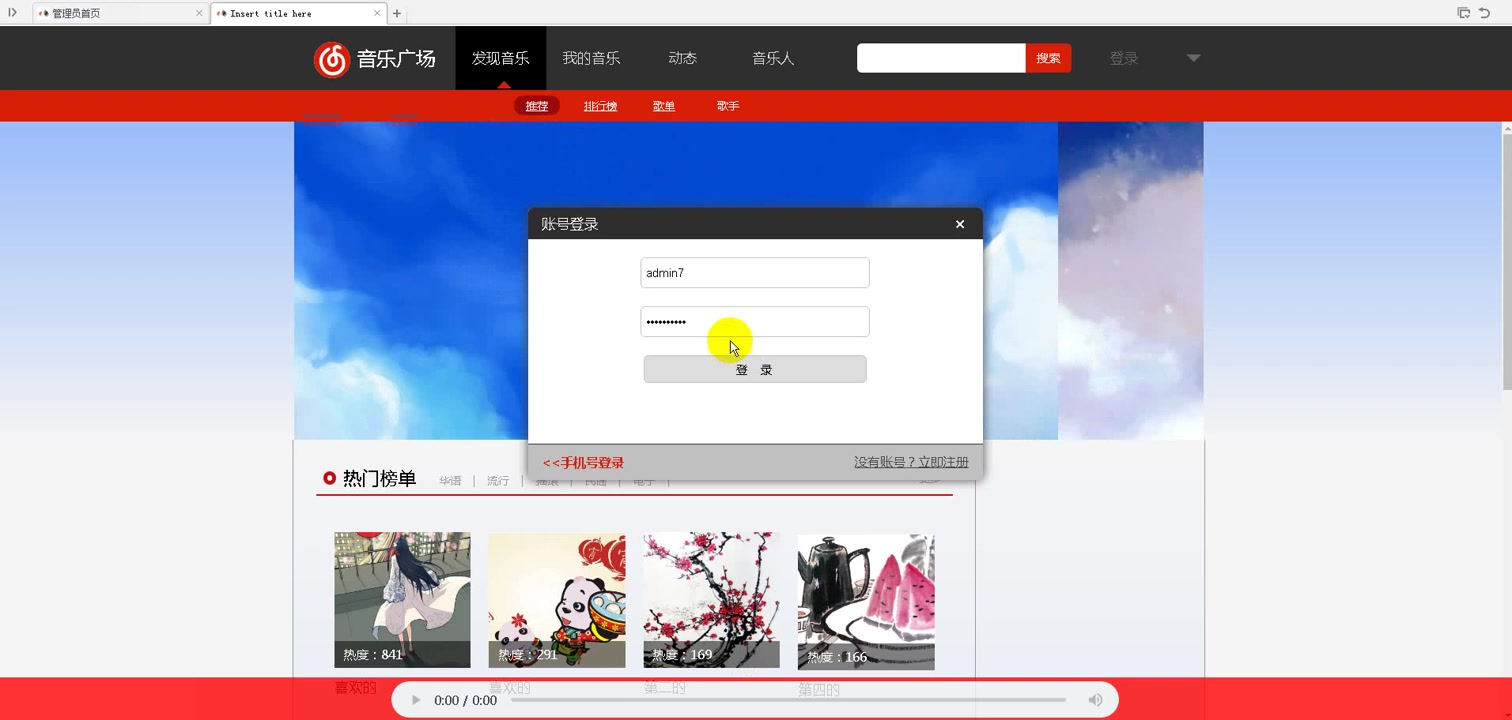1512x720 pixels.
Task: Mute the audio player volume icon
Action: pos(1095,700)
